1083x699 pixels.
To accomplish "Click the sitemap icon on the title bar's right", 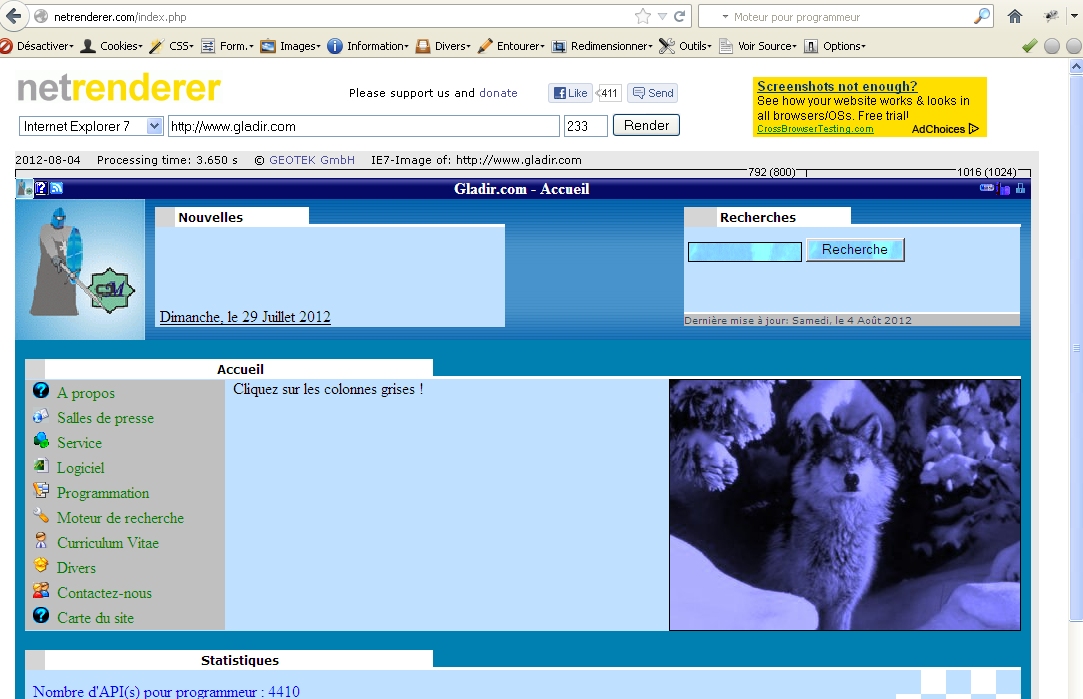I will (x=1020, y=188).
